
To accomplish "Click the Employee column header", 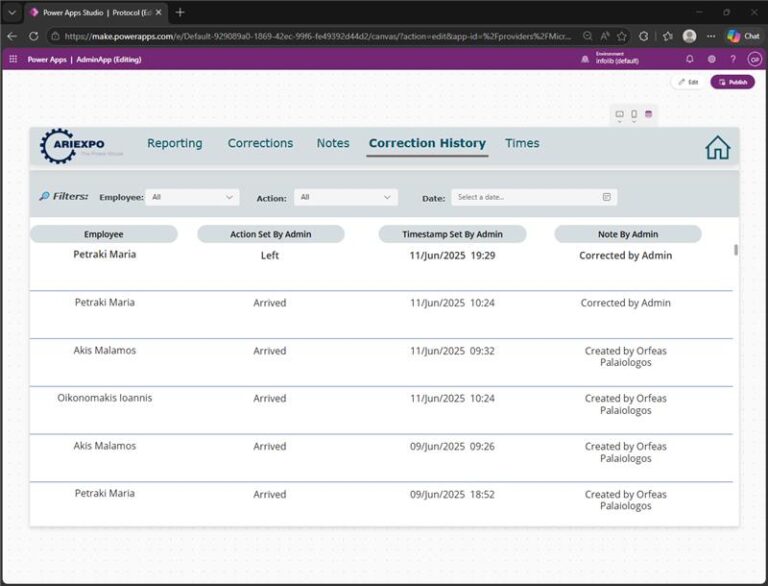I will pos(104,234).
